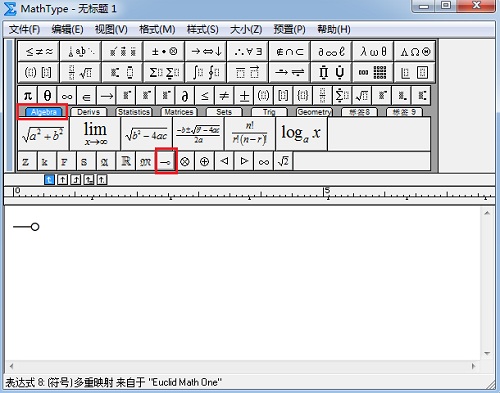Click the vertical scrollbar down arrow
The height and width of the screenshot is (393, 500).
(487, 353)
